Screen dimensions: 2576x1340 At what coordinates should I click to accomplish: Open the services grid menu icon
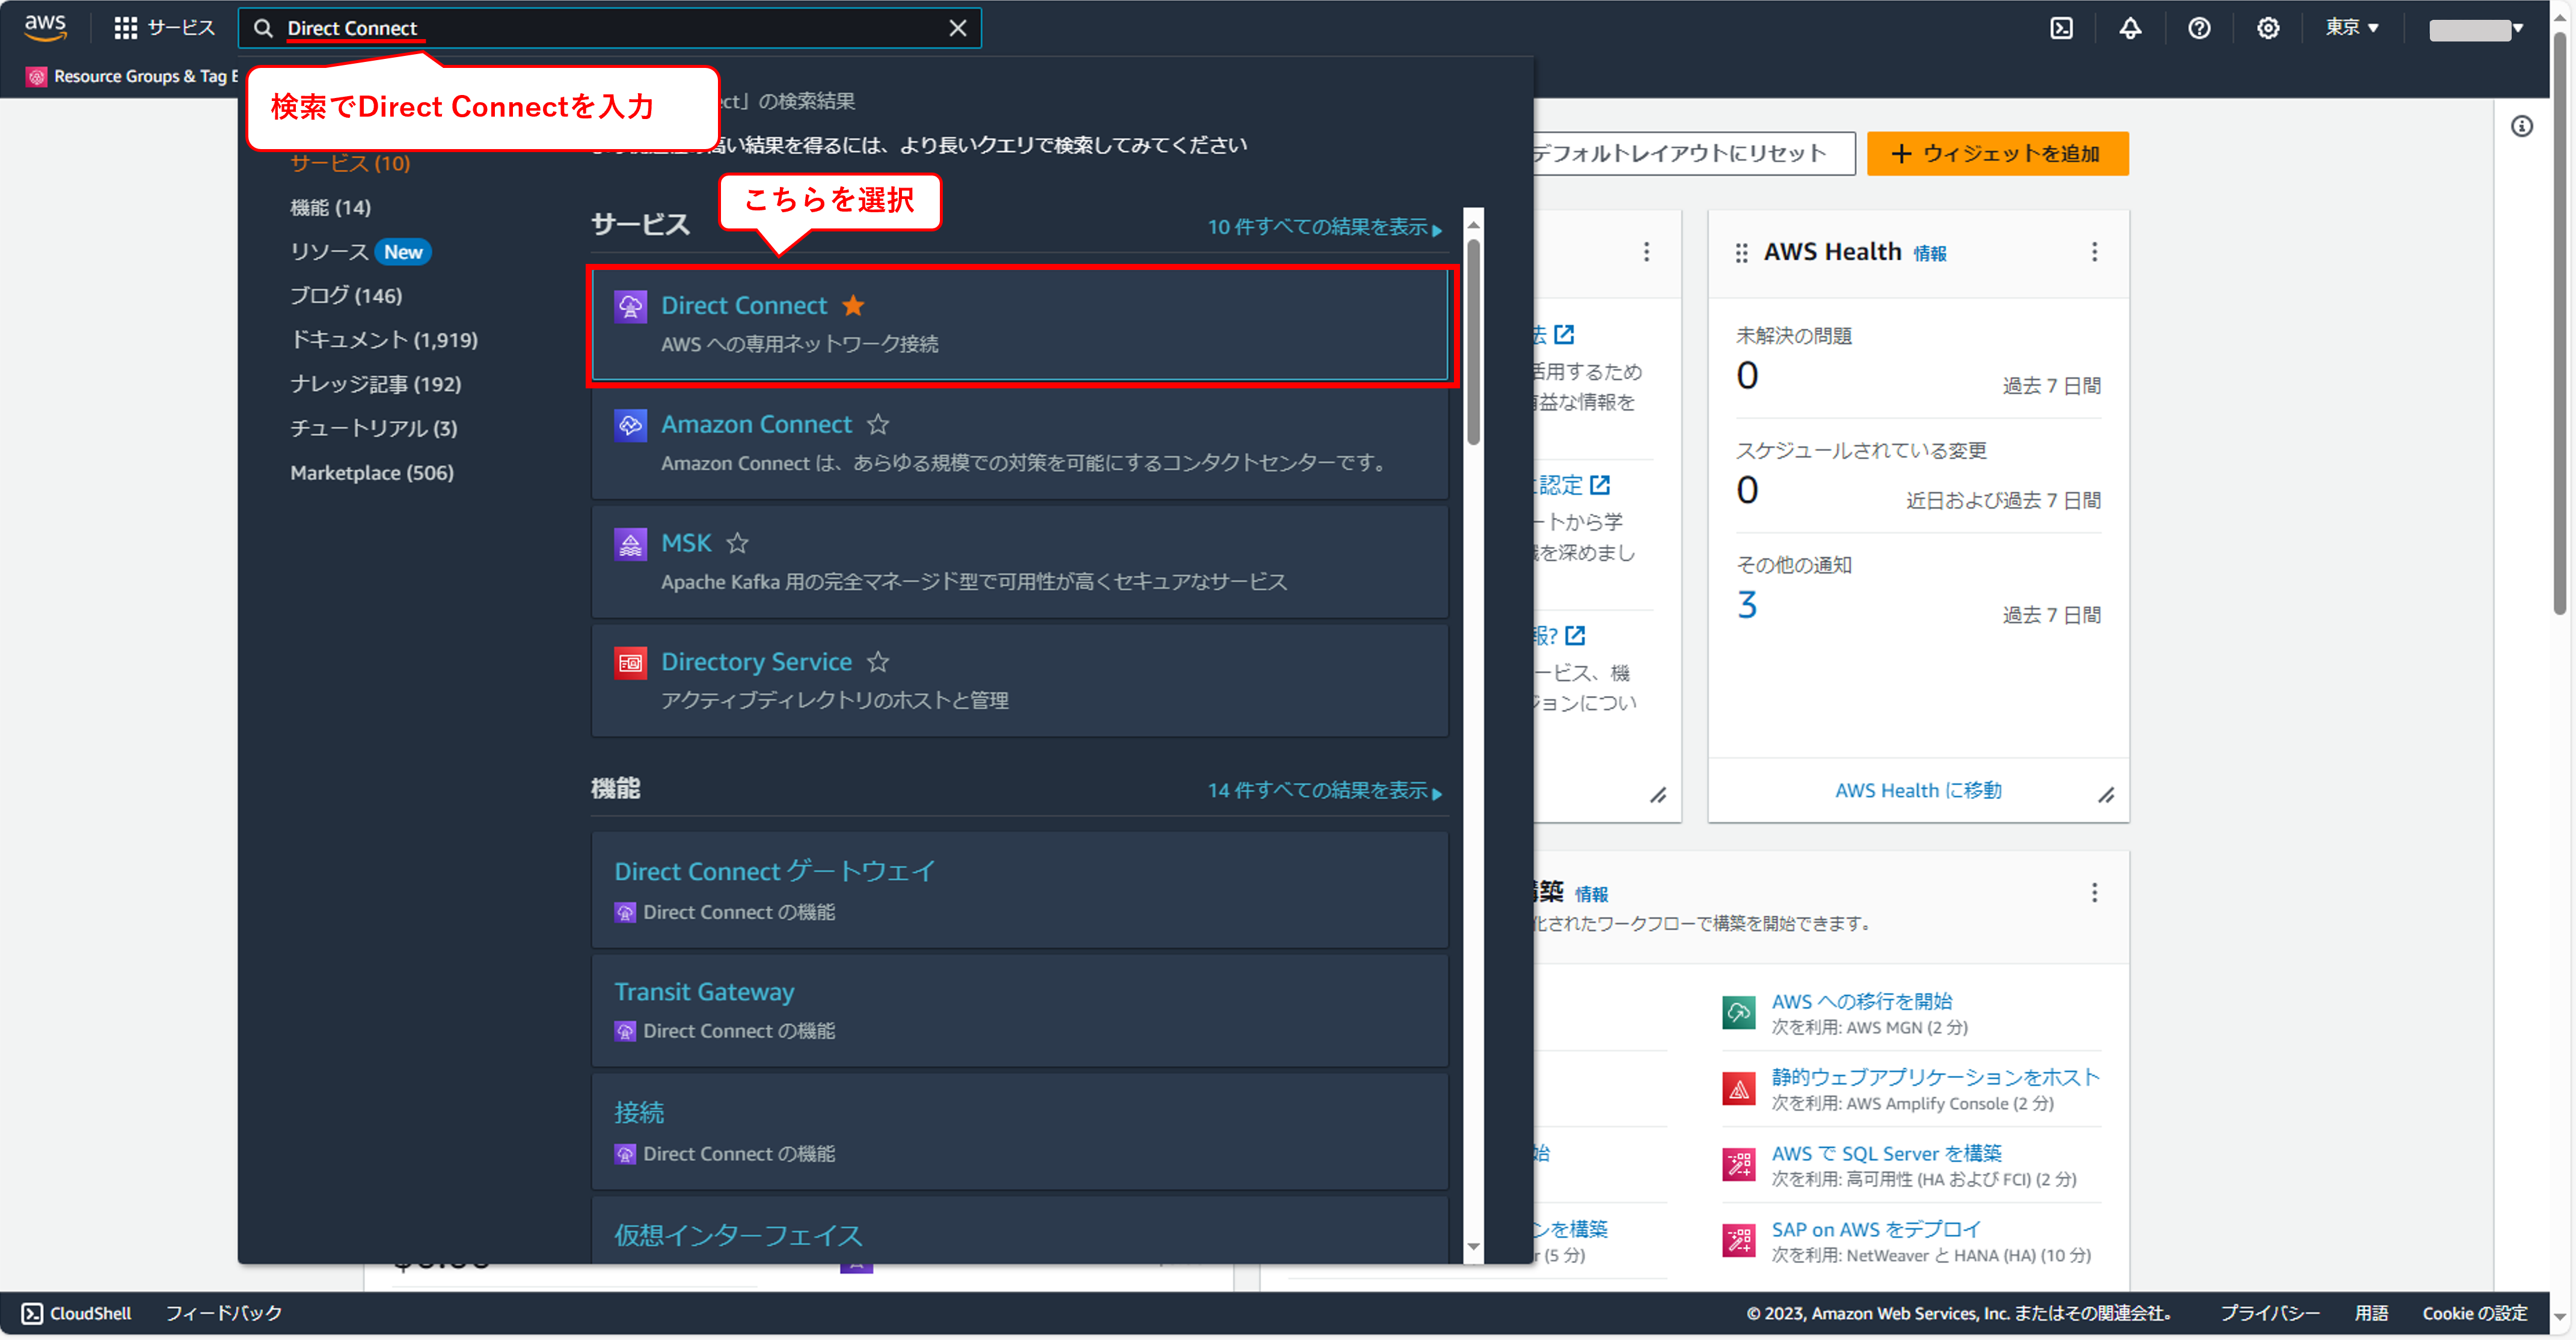click(x=126, y=28)
